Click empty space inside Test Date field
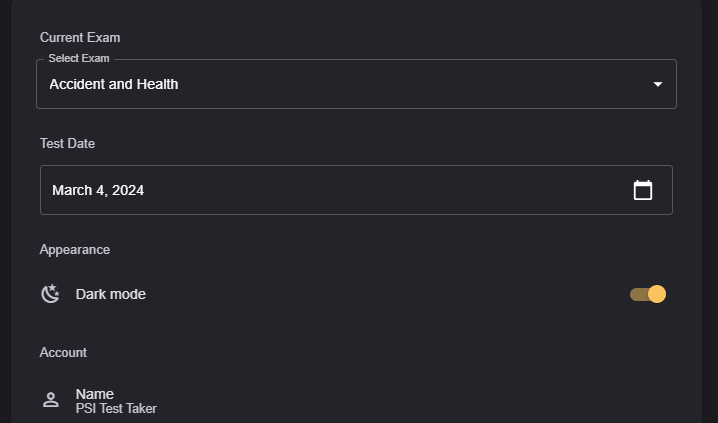This screenshot has width=718, height=423. pyautogui.click(x=380, y=190)
